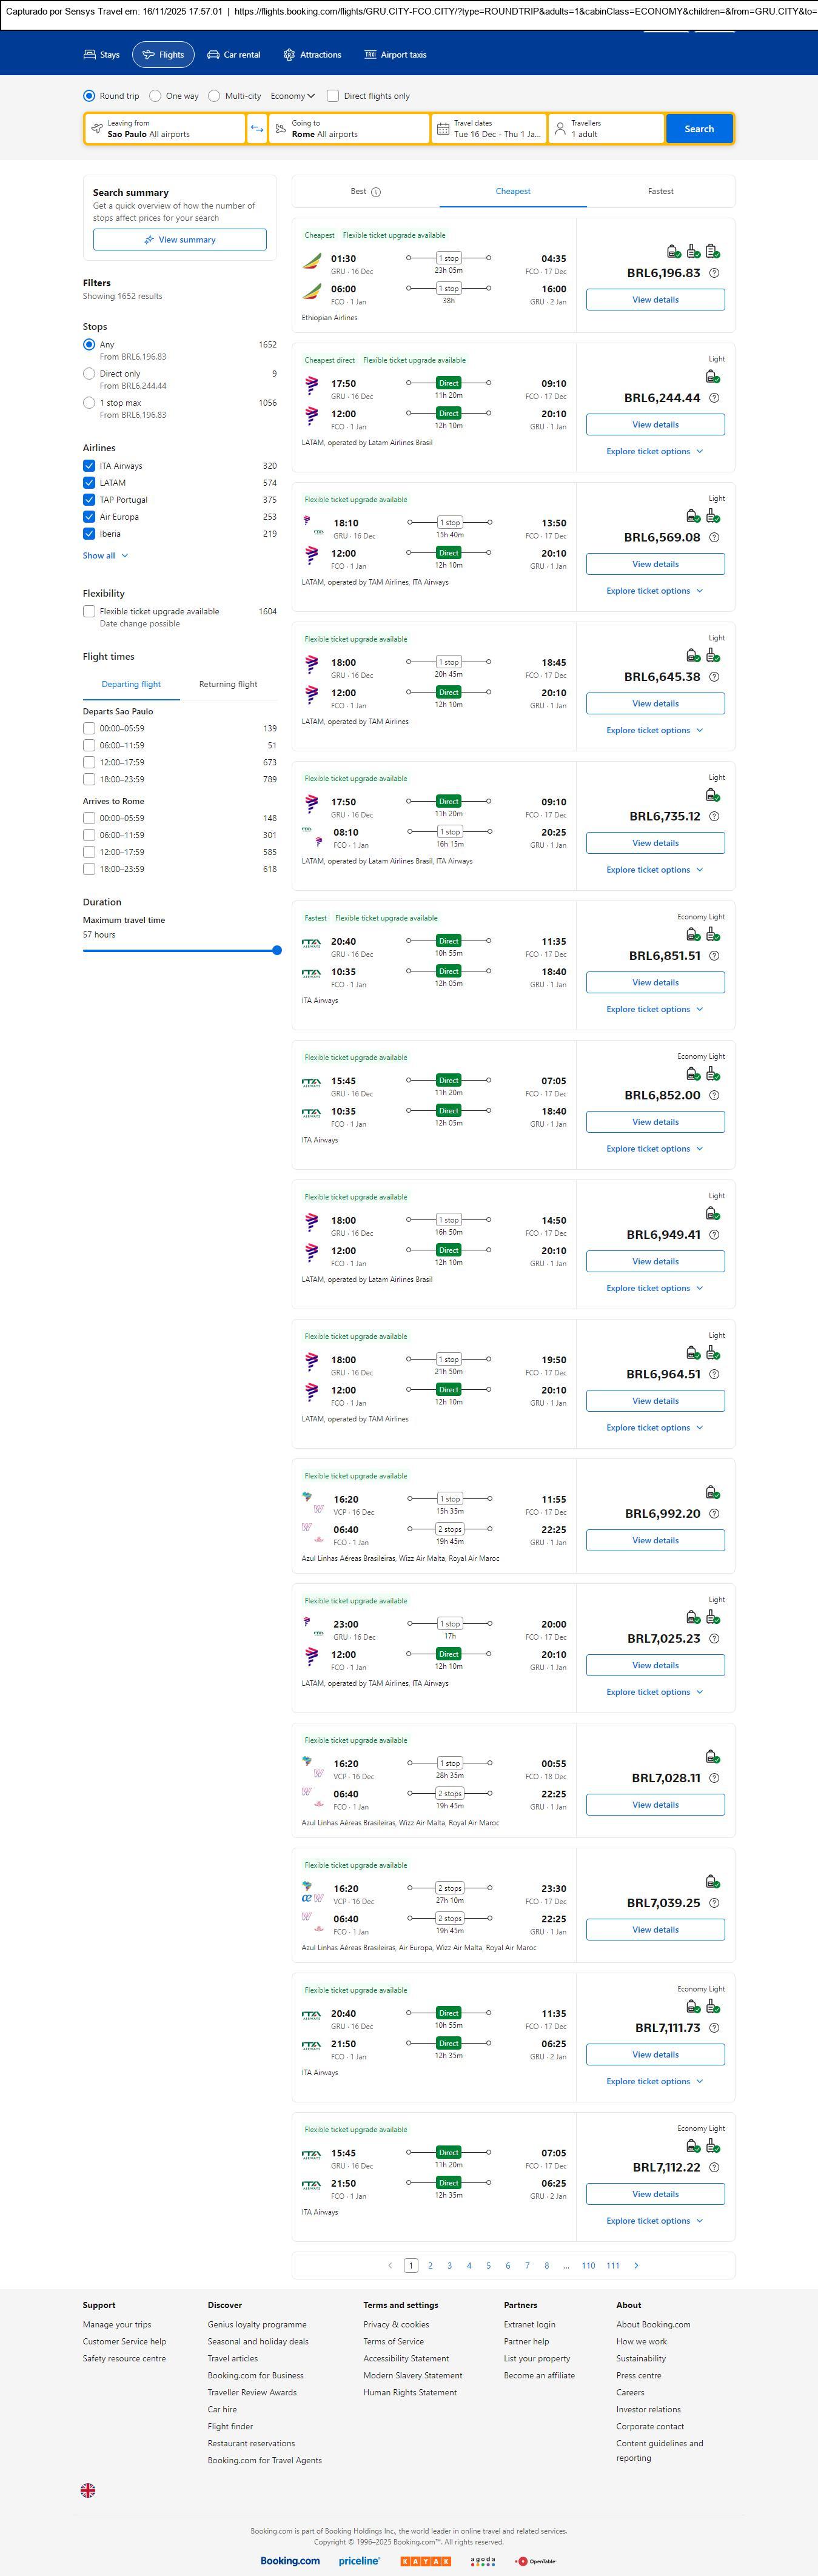Image resolution: width=818 pixels, height=2576 pixels.
Task: Expand Show all airlines list
Action: (105, 555)
